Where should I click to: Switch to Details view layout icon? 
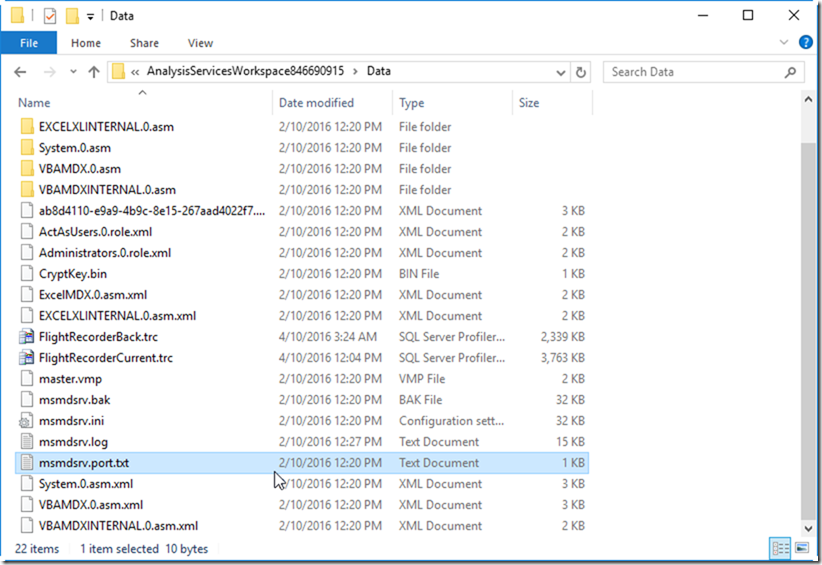pos(780,549)
